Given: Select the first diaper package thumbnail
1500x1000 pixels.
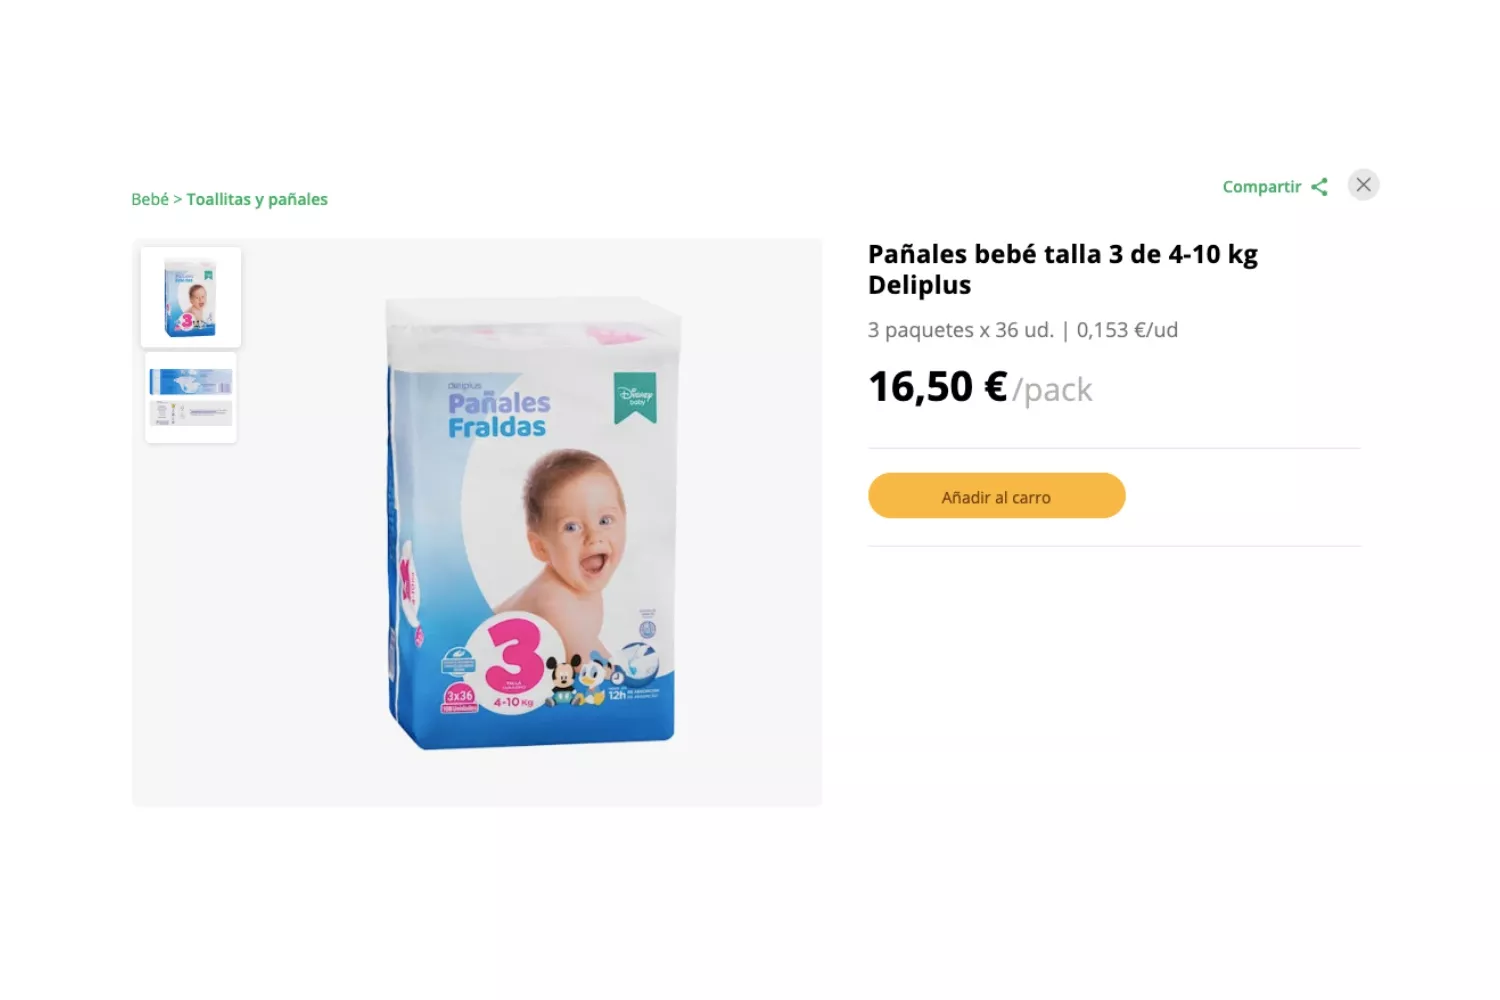Looking at the screenshot, I should (x=191, y=297).
